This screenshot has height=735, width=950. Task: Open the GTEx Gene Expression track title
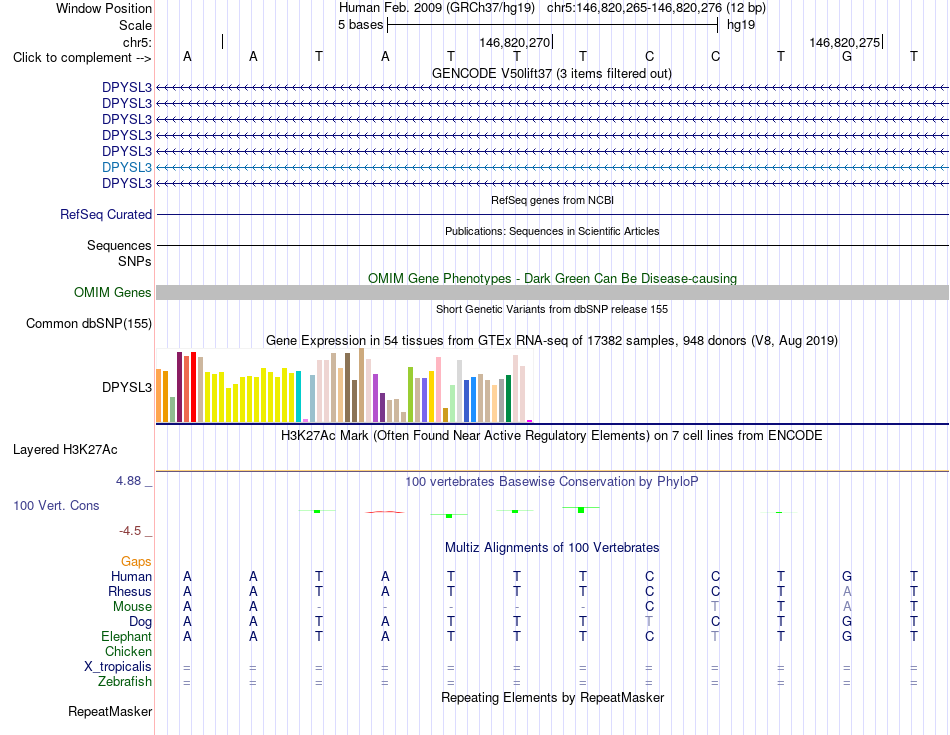(x=552, y=341)
